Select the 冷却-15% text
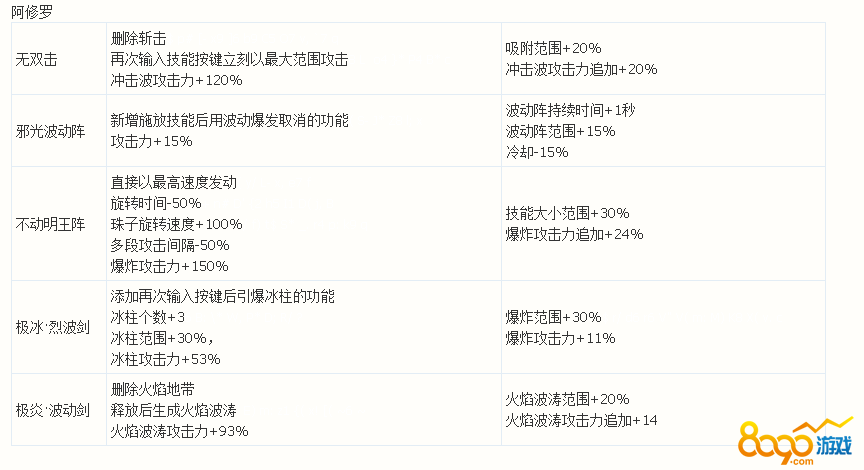 (x=537, y=152)
